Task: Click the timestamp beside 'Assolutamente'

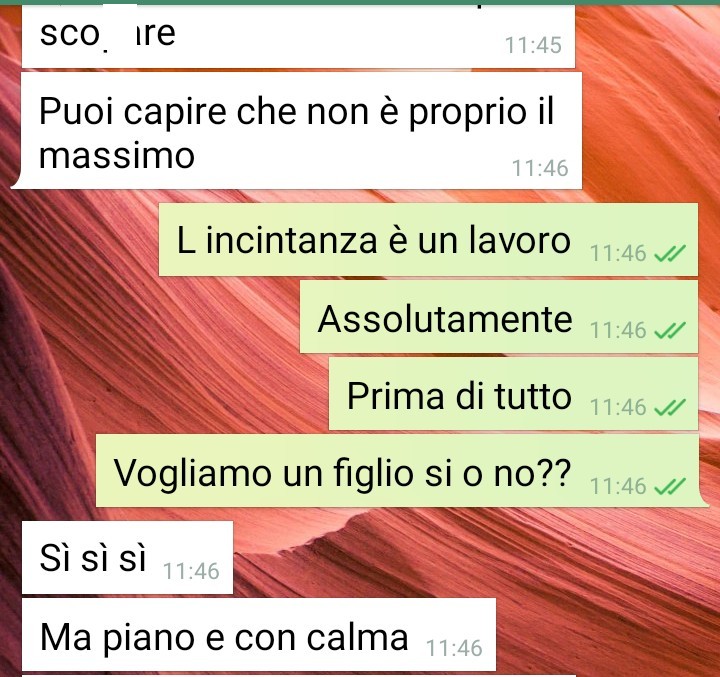Action: pyautogui.click(x=618, y=330)
